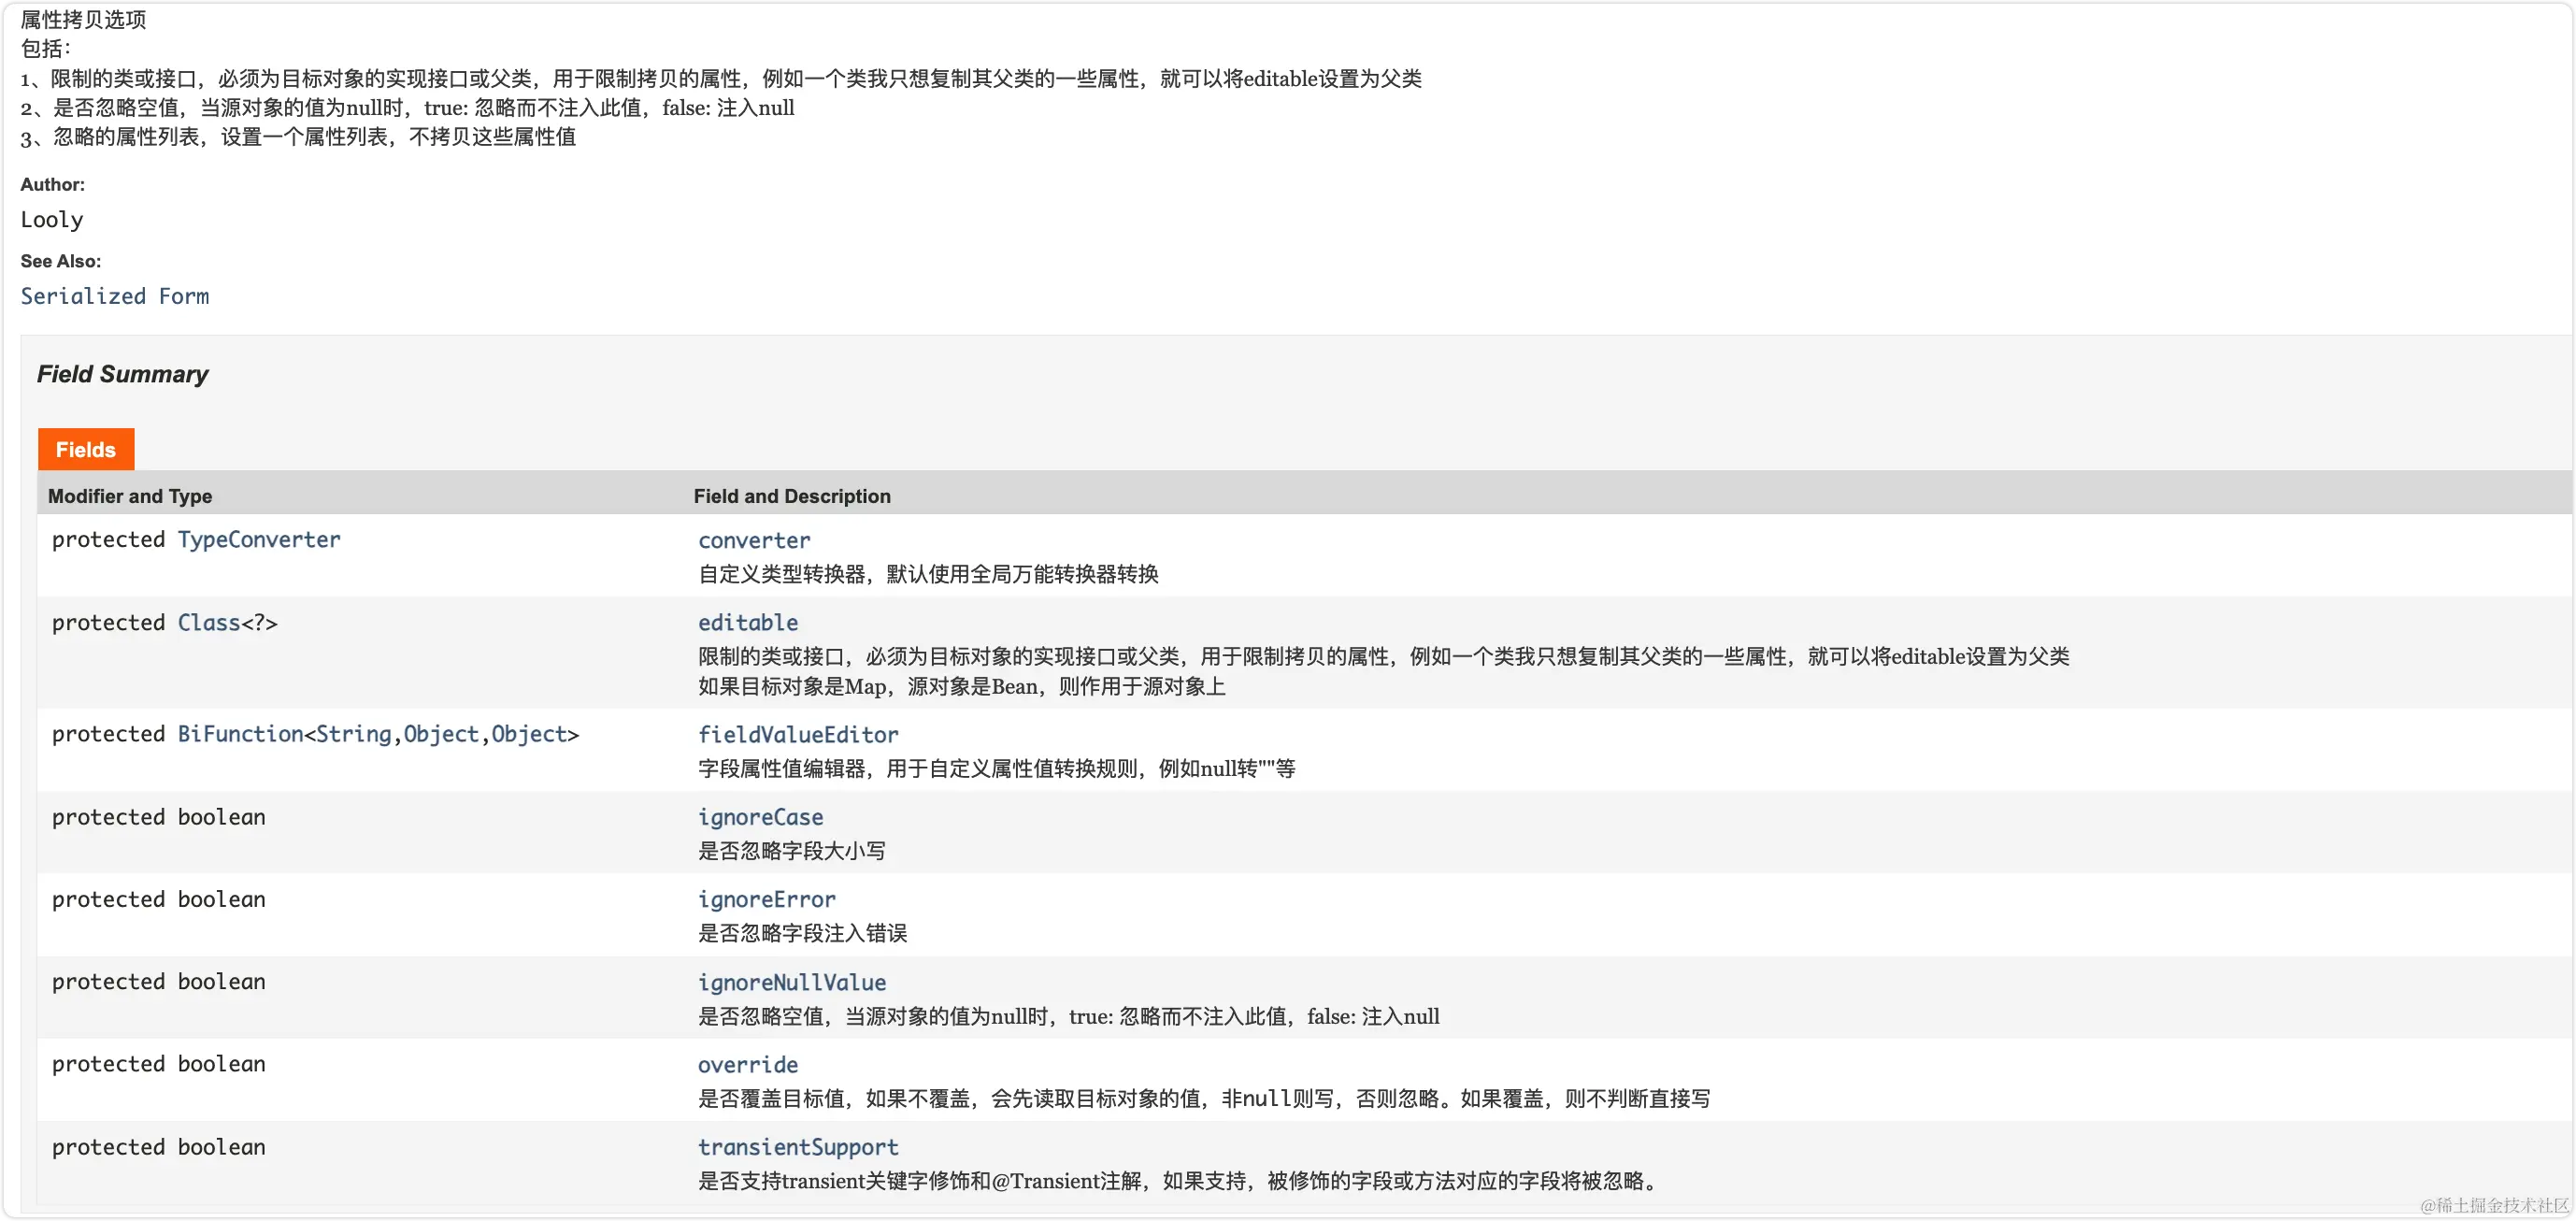The width and height of the screenshot is (2576, 1221).
Task: Click the ignoreNullValue field link
Action: pyautogui.click(x=792, y=982)
